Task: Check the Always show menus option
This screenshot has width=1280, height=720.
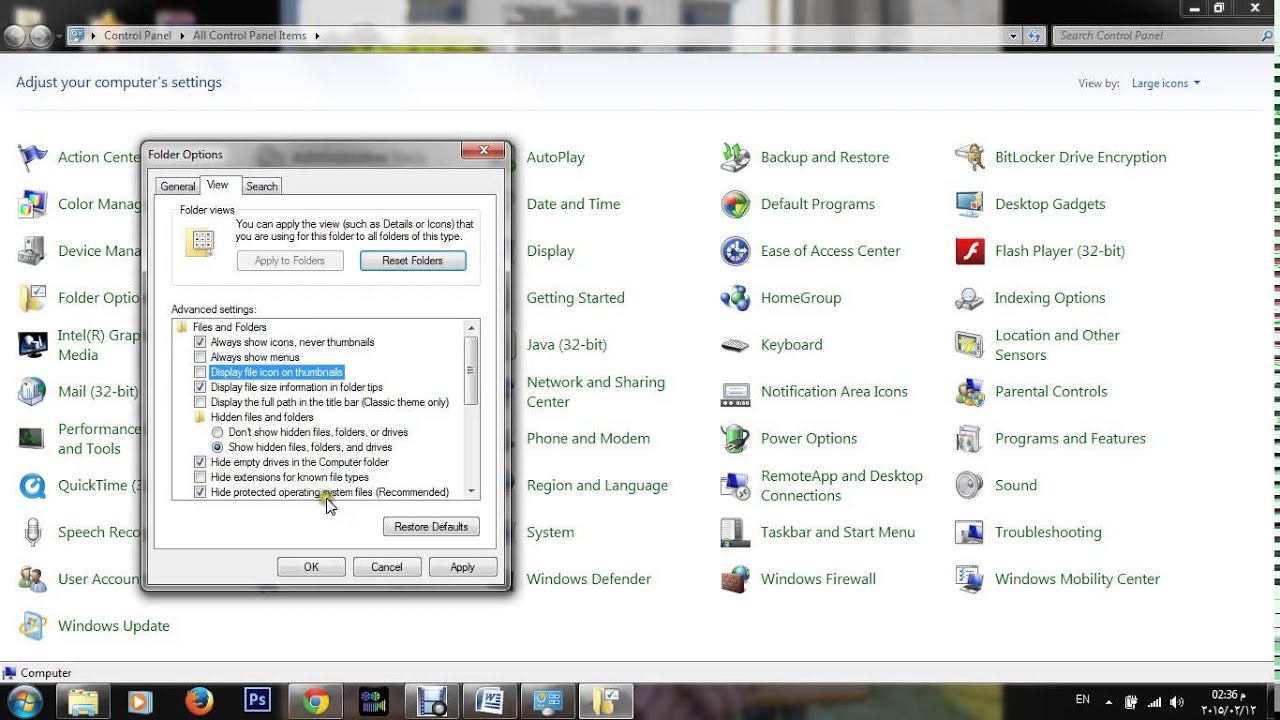Action: 201,357
